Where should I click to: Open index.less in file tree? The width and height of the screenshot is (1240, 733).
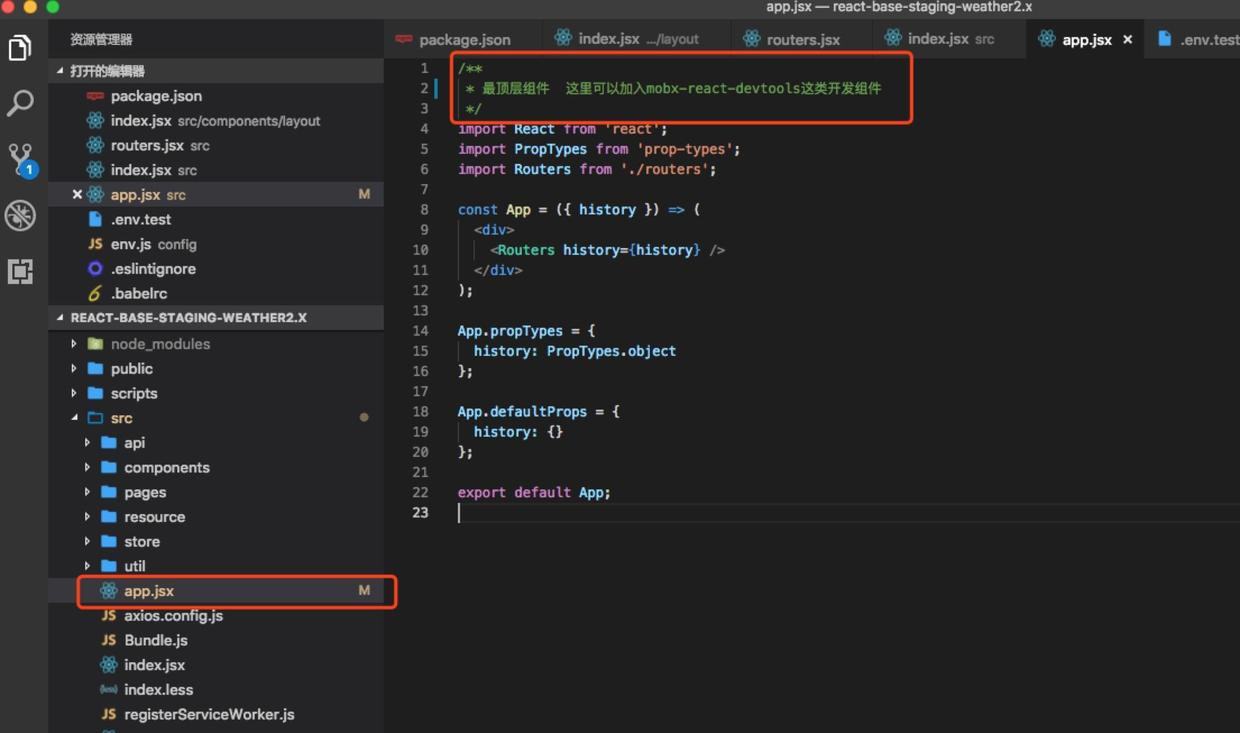216,690
